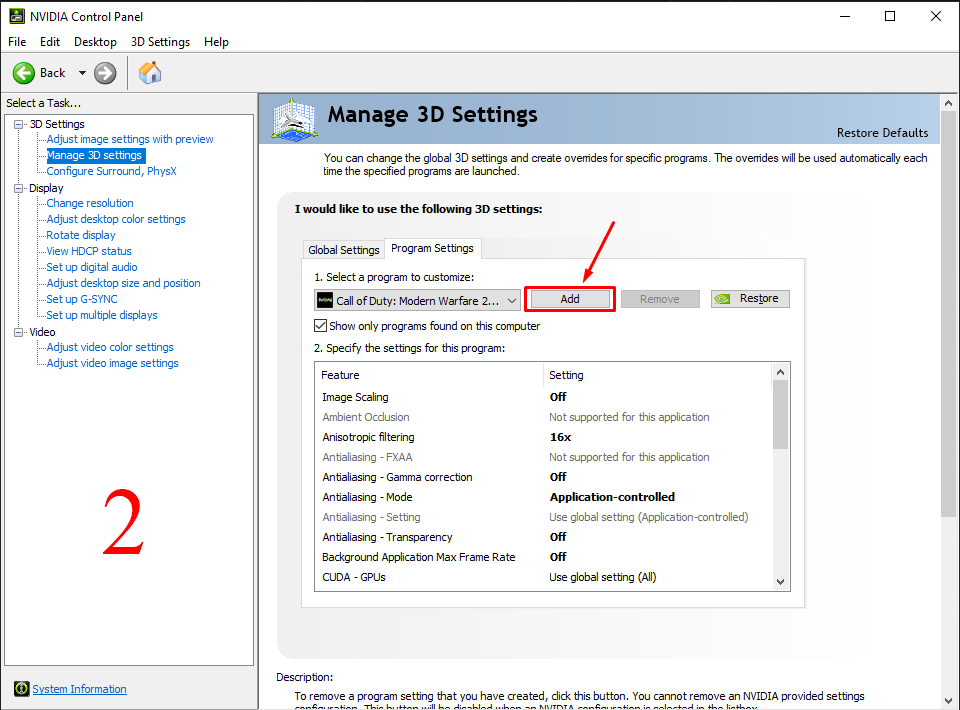This screenshot has height=710, width=960.
Task: Click settings list scroll up arrow
Action: point(780,372)
